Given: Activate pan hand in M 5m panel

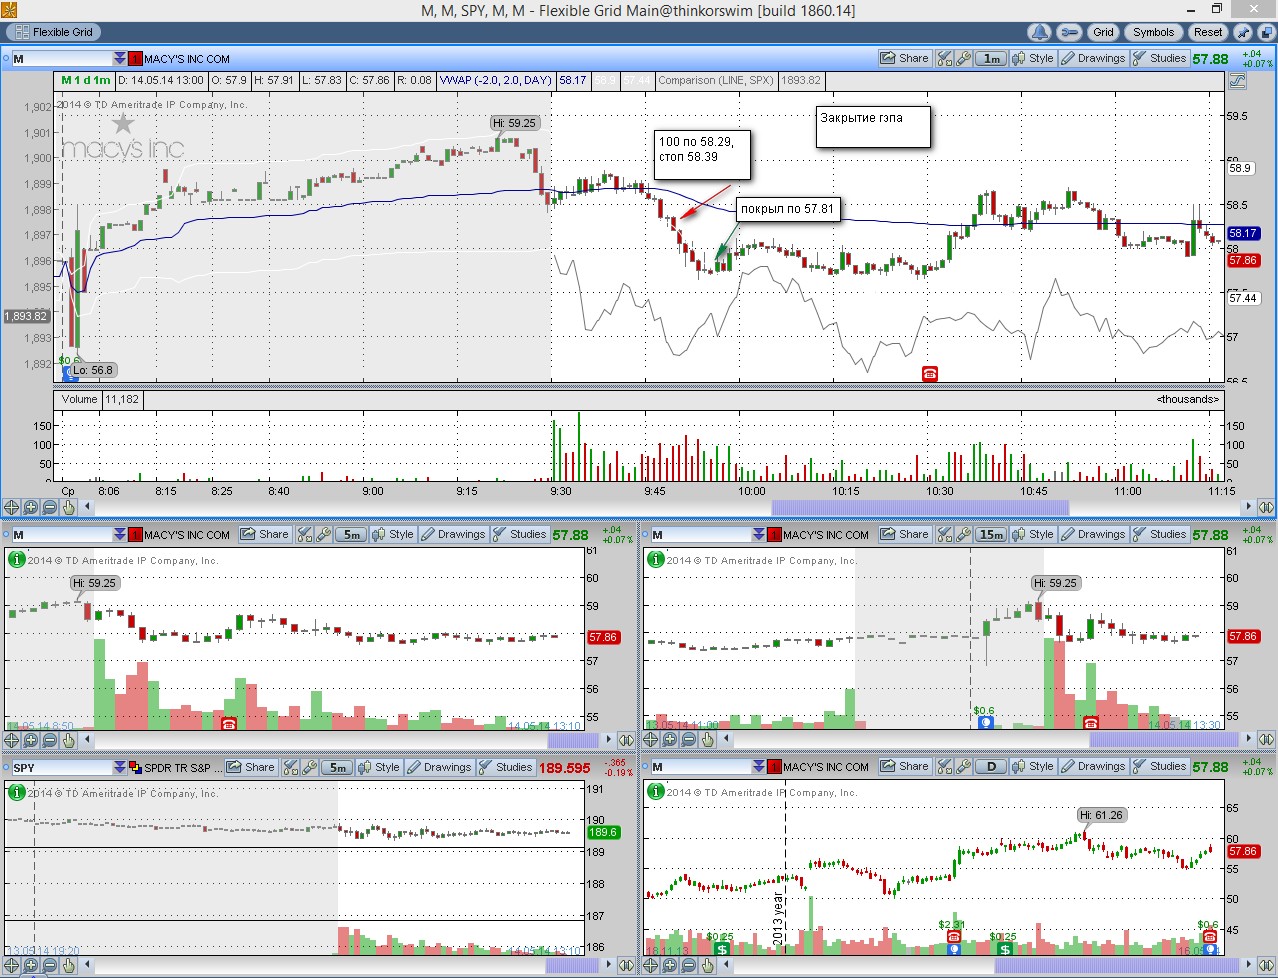Looking at the screenshot, I should [x=68, y=740].
